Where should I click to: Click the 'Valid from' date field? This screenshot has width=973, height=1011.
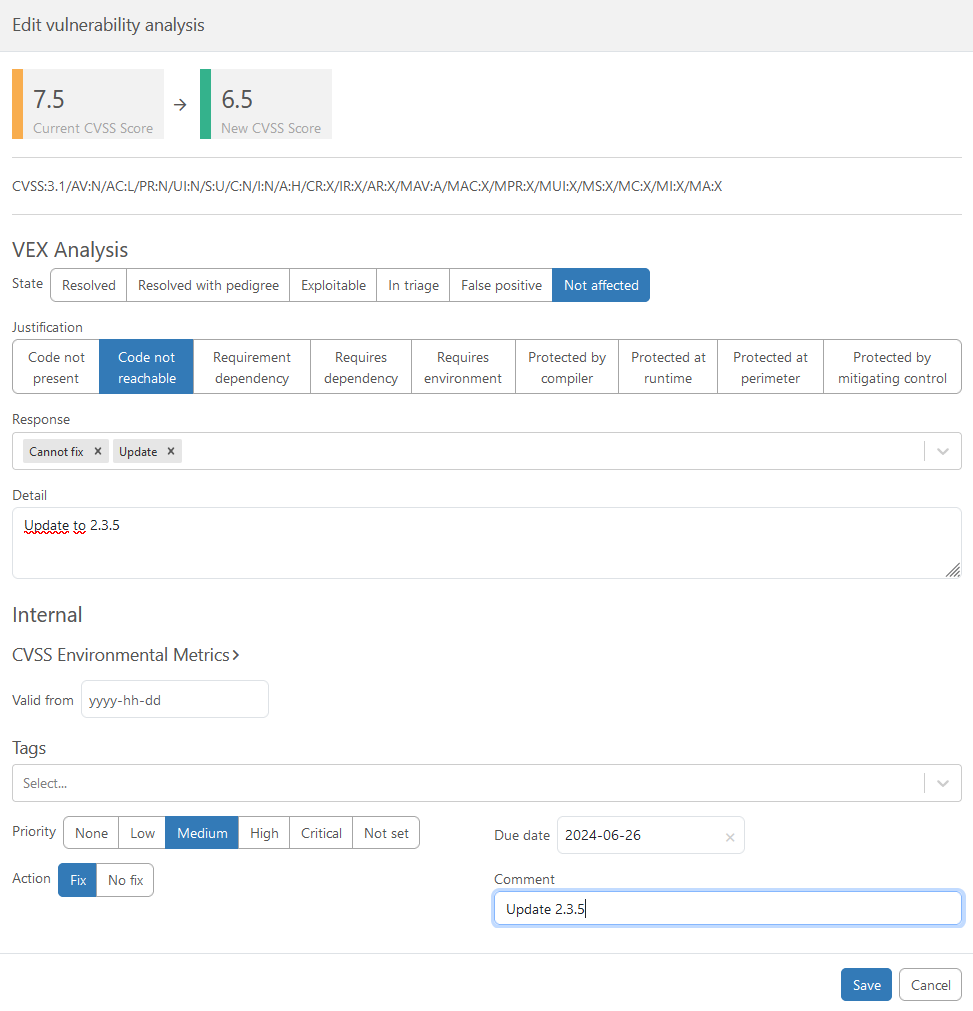pos(174,700)
